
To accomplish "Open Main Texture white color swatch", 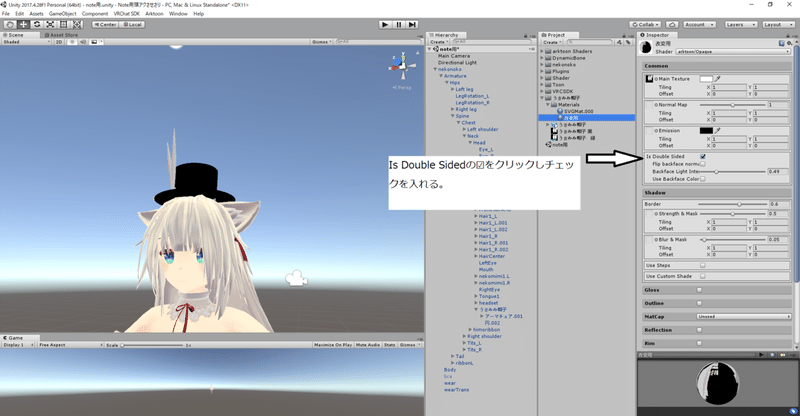I will point(706,79).
